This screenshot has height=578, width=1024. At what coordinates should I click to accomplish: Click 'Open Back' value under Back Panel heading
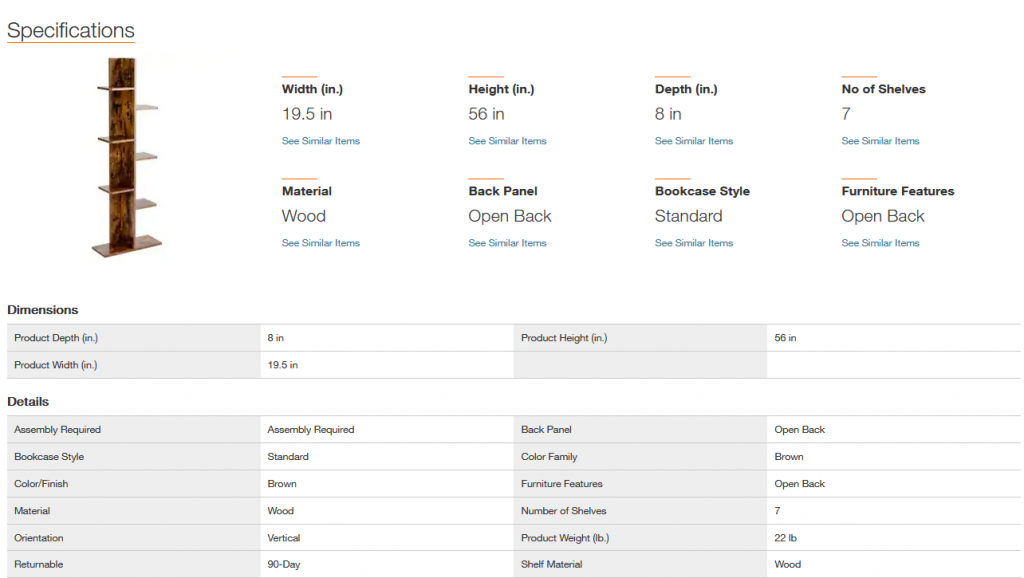tap(510, 216)
